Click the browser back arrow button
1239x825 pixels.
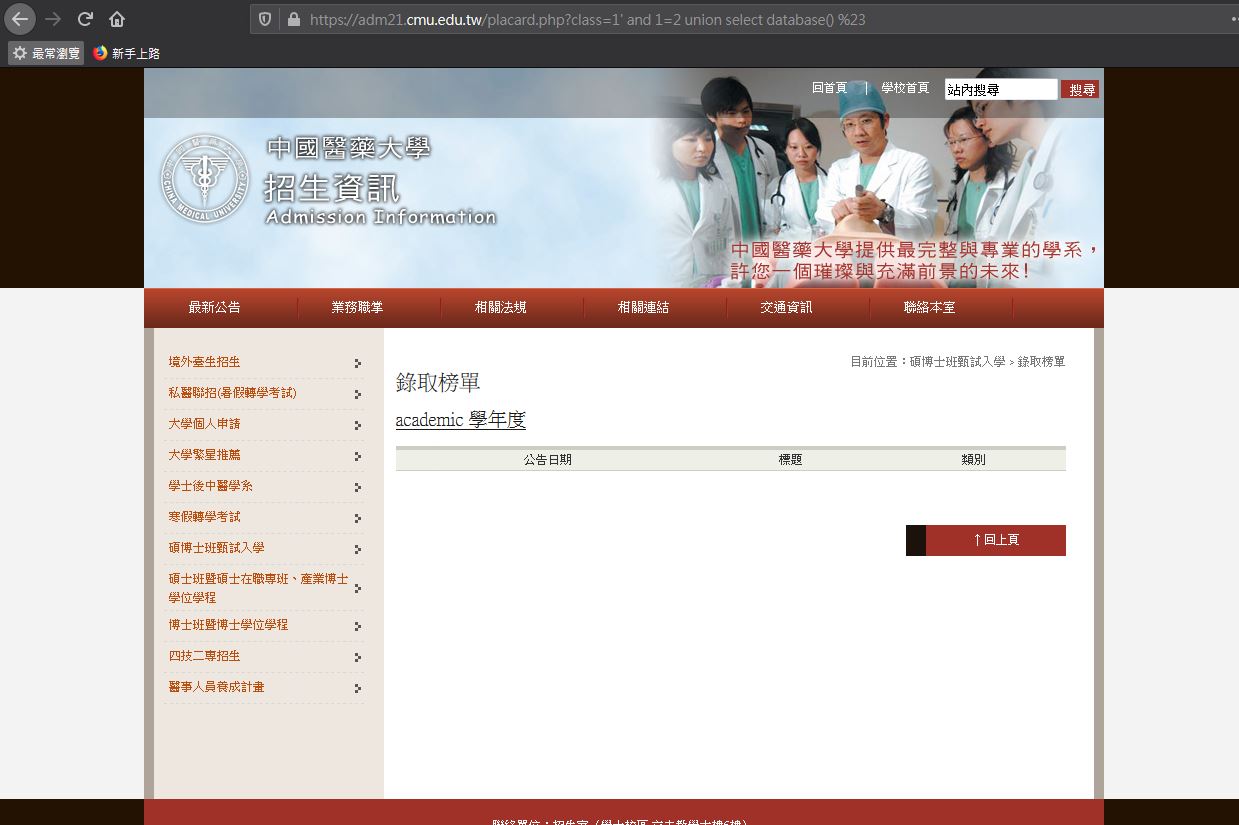[20, 19]
